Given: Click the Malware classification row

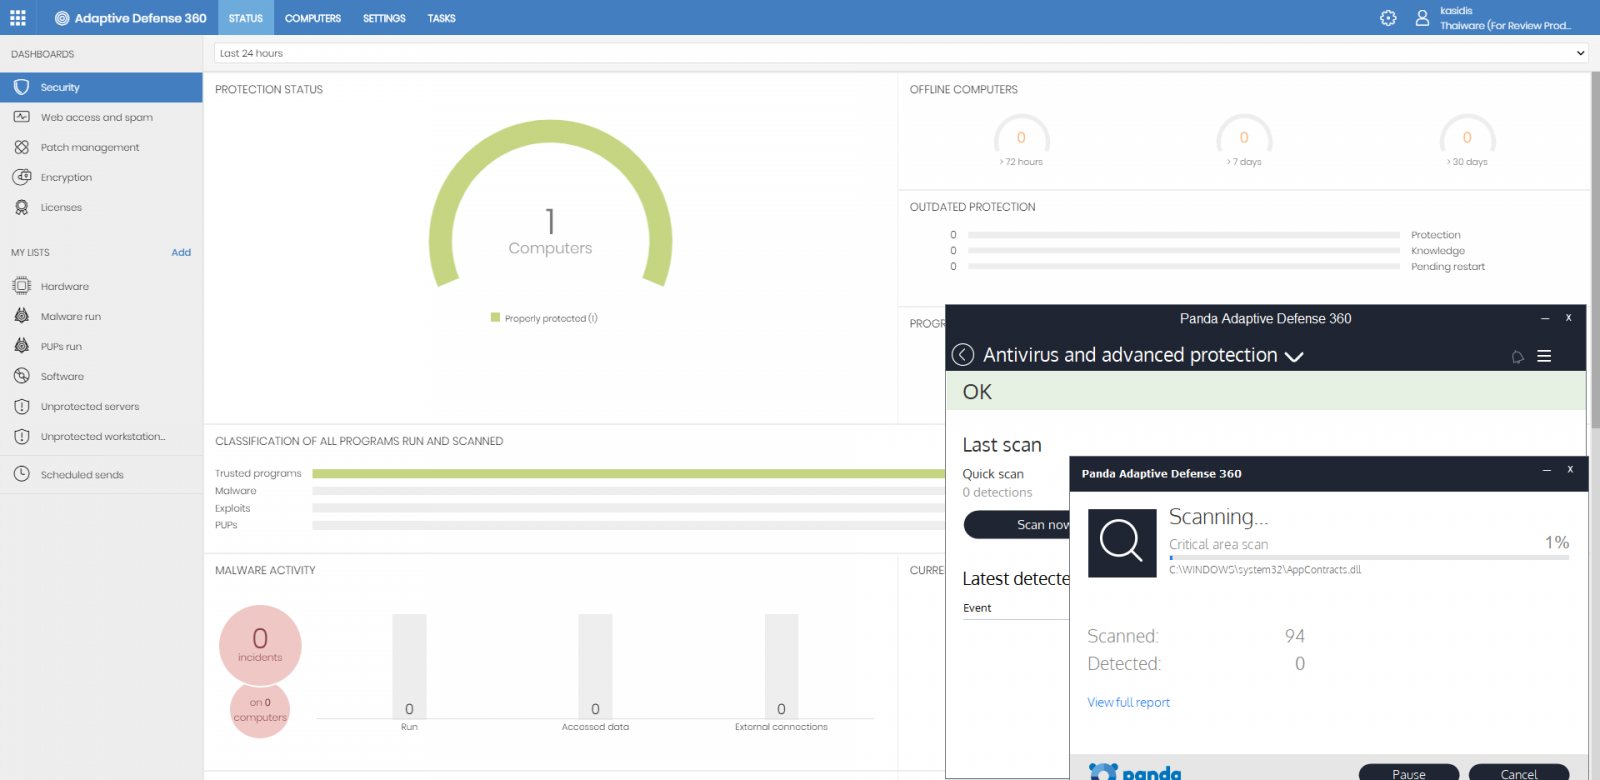Looking at the screenshot, I should [x=580, y=491].
